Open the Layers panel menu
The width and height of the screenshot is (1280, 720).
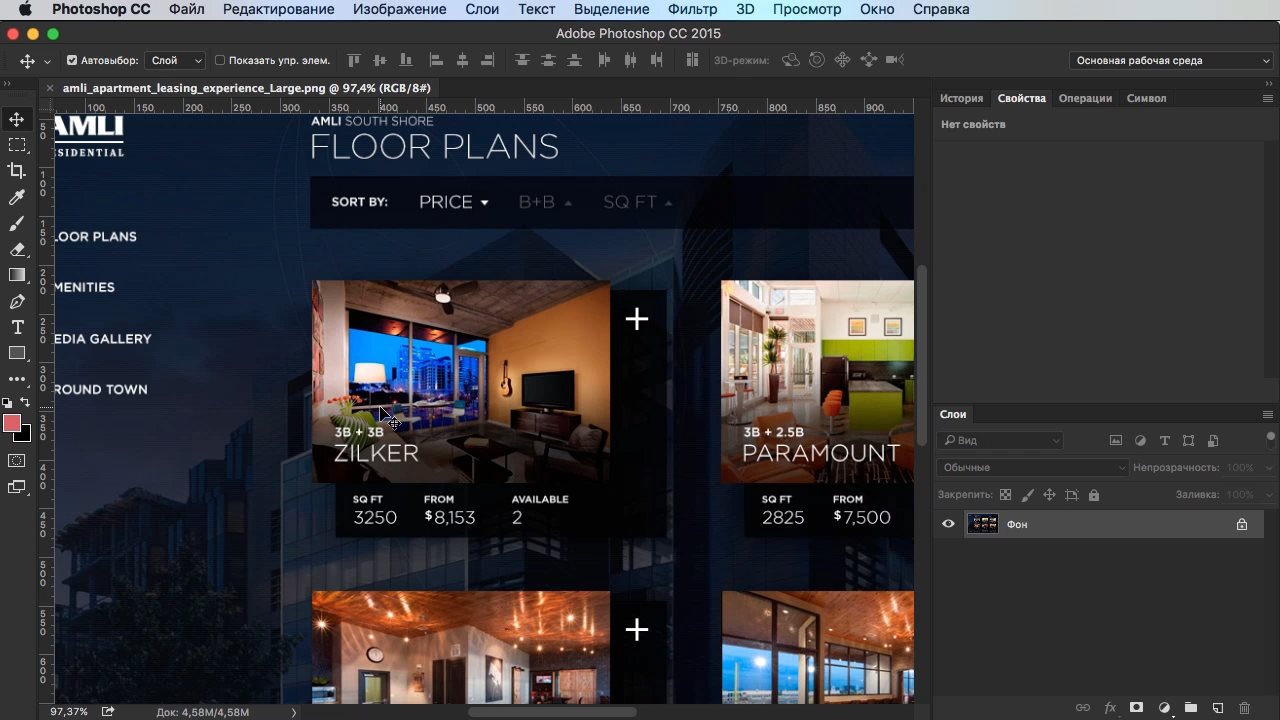pos(1268,414)
